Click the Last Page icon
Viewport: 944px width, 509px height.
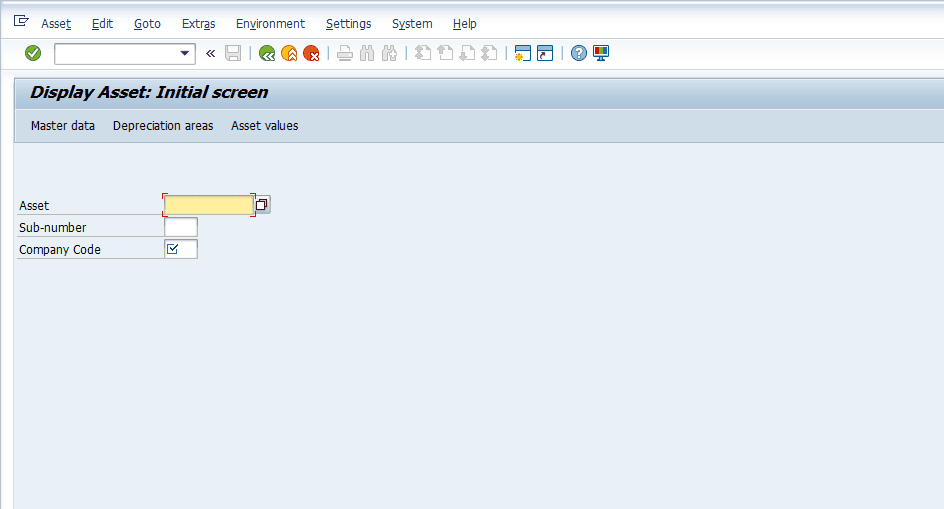(x=489, y=54)
